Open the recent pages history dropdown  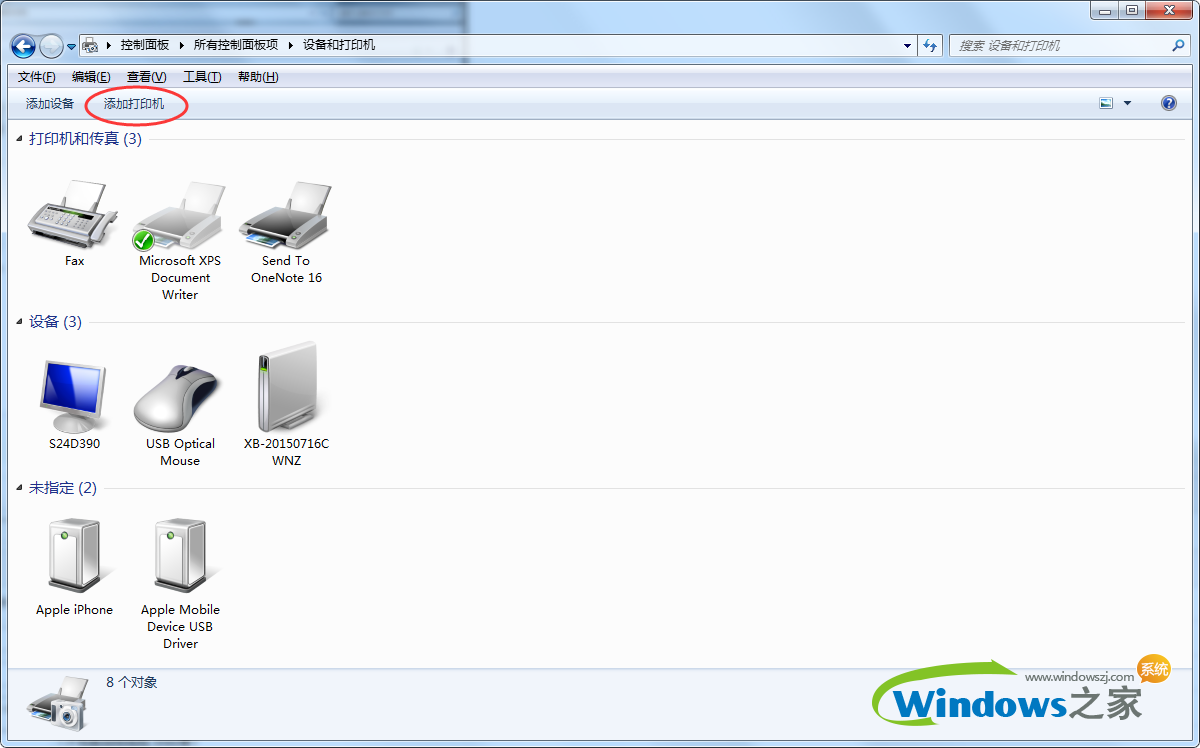coord(72,47)
